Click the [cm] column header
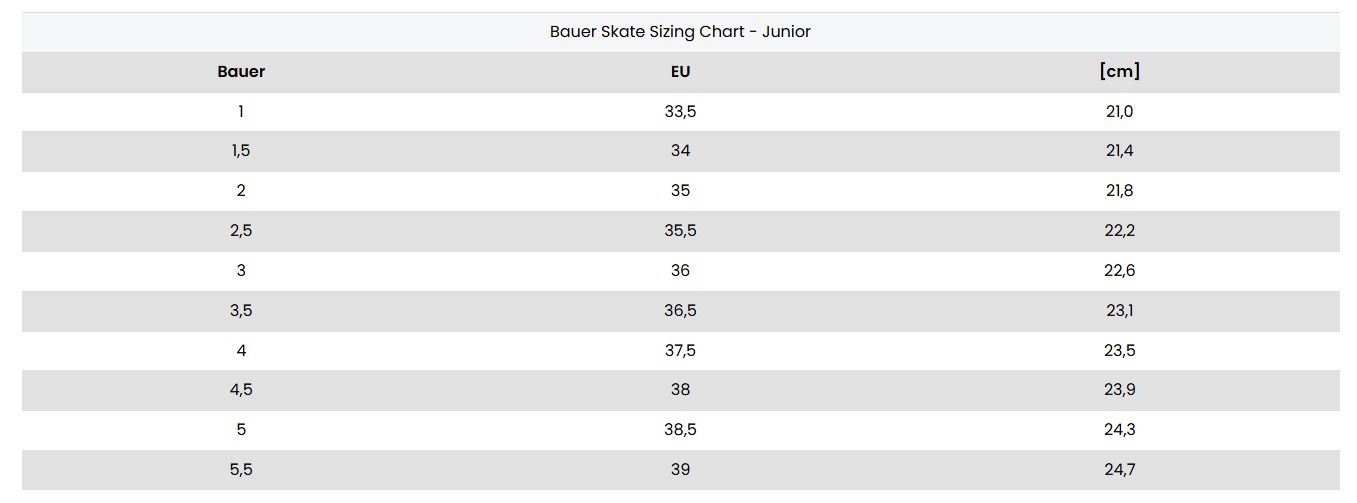1357x503 pixels. (x=1119, y=72)
